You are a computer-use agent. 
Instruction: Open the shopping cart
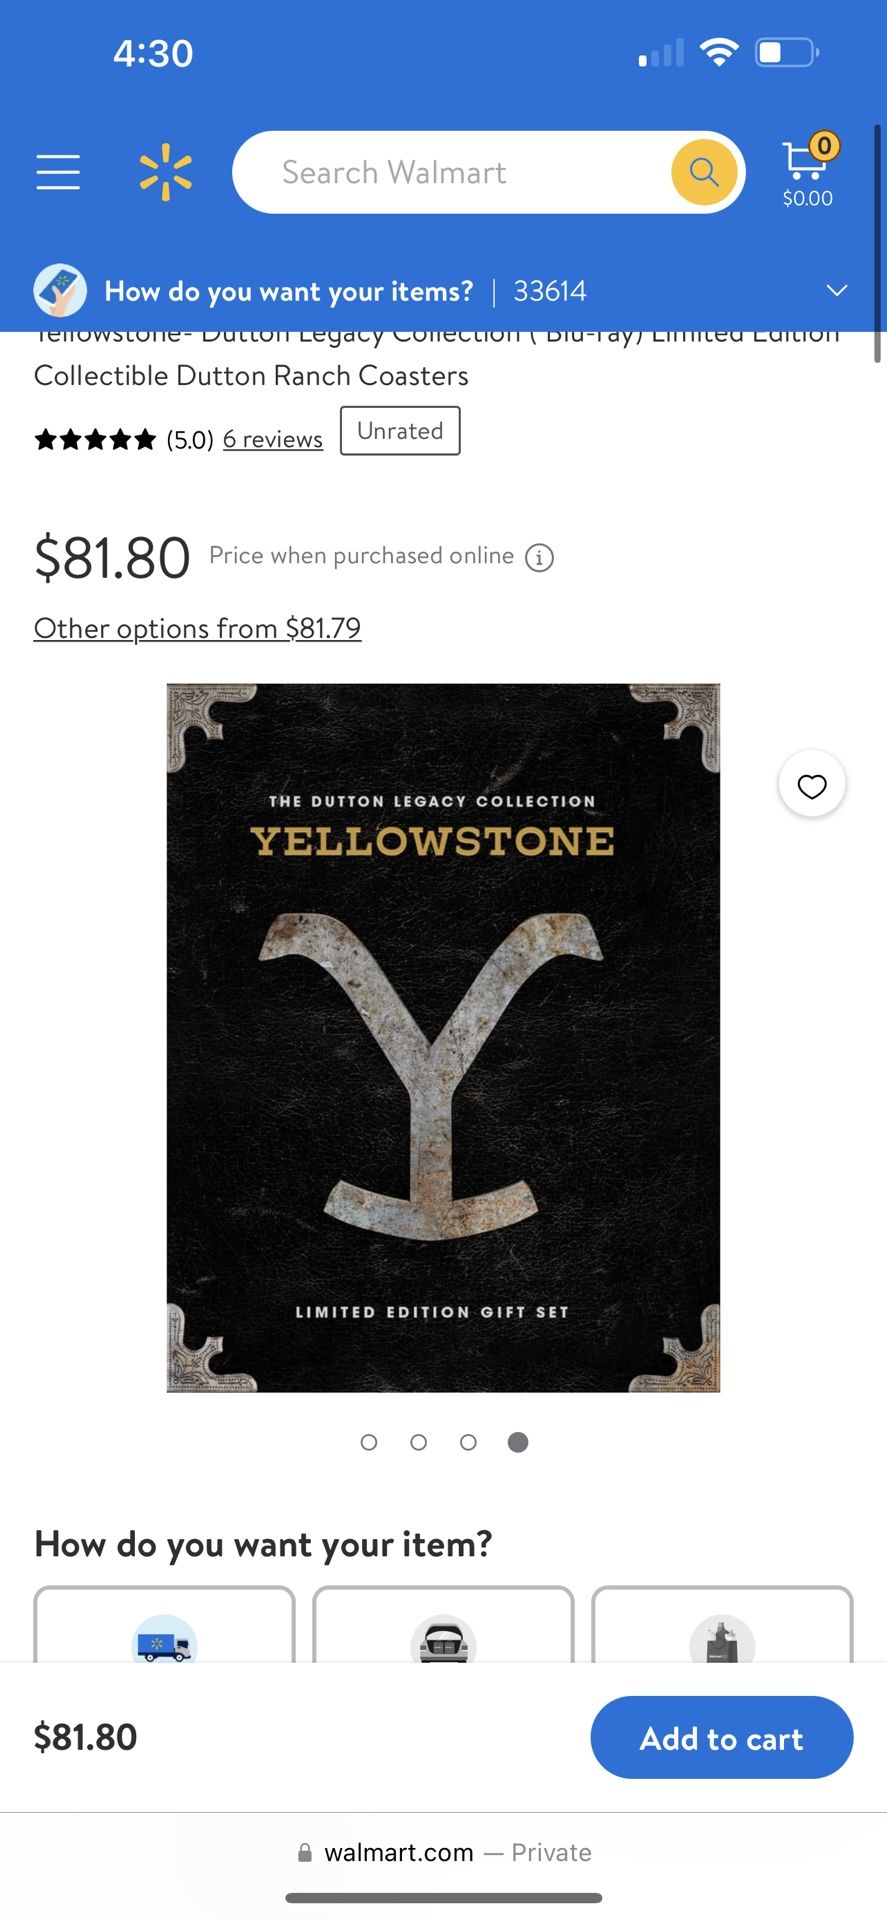coord(806,170)
